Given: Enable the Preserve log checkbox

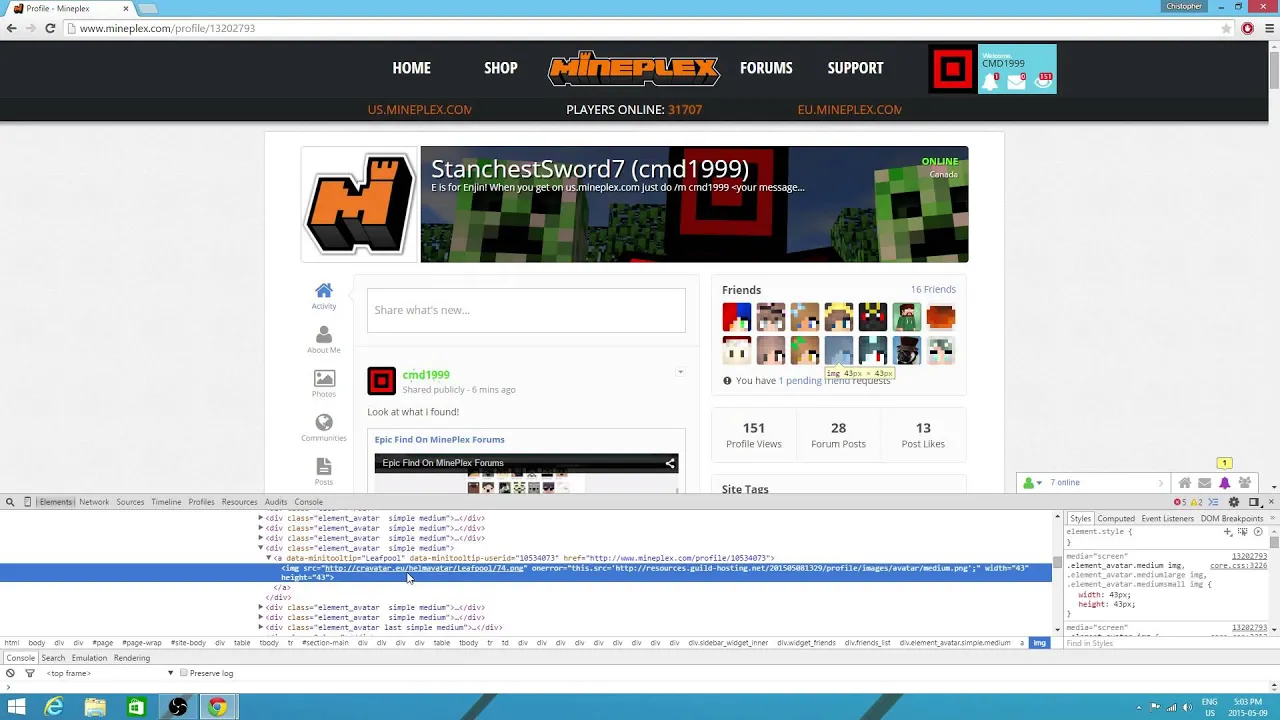Looking at the screenshot, I should tap(184, 673).
